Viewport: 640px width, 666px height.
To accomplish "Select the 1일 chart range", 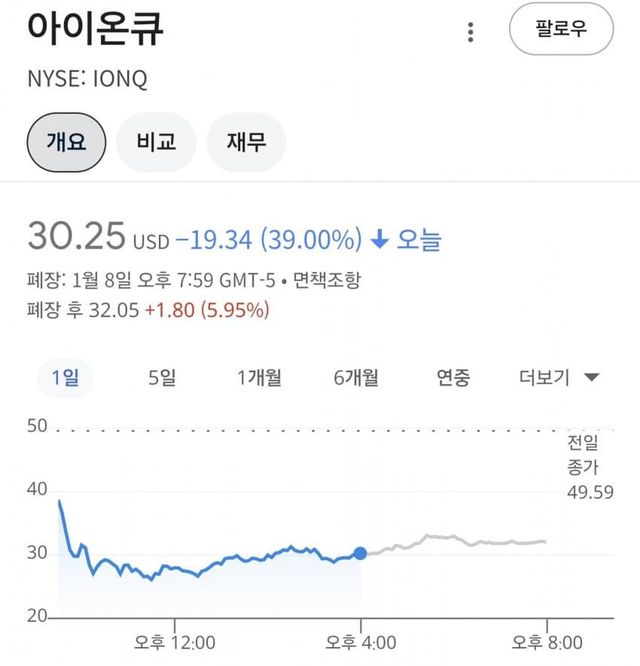I will click(x=65, y=377).
